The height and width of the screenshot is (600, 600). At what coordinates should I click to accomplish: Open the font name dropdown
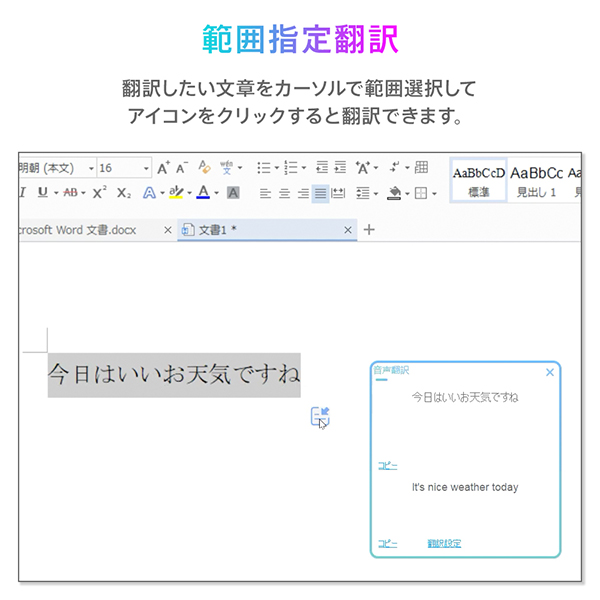(91, 168)
